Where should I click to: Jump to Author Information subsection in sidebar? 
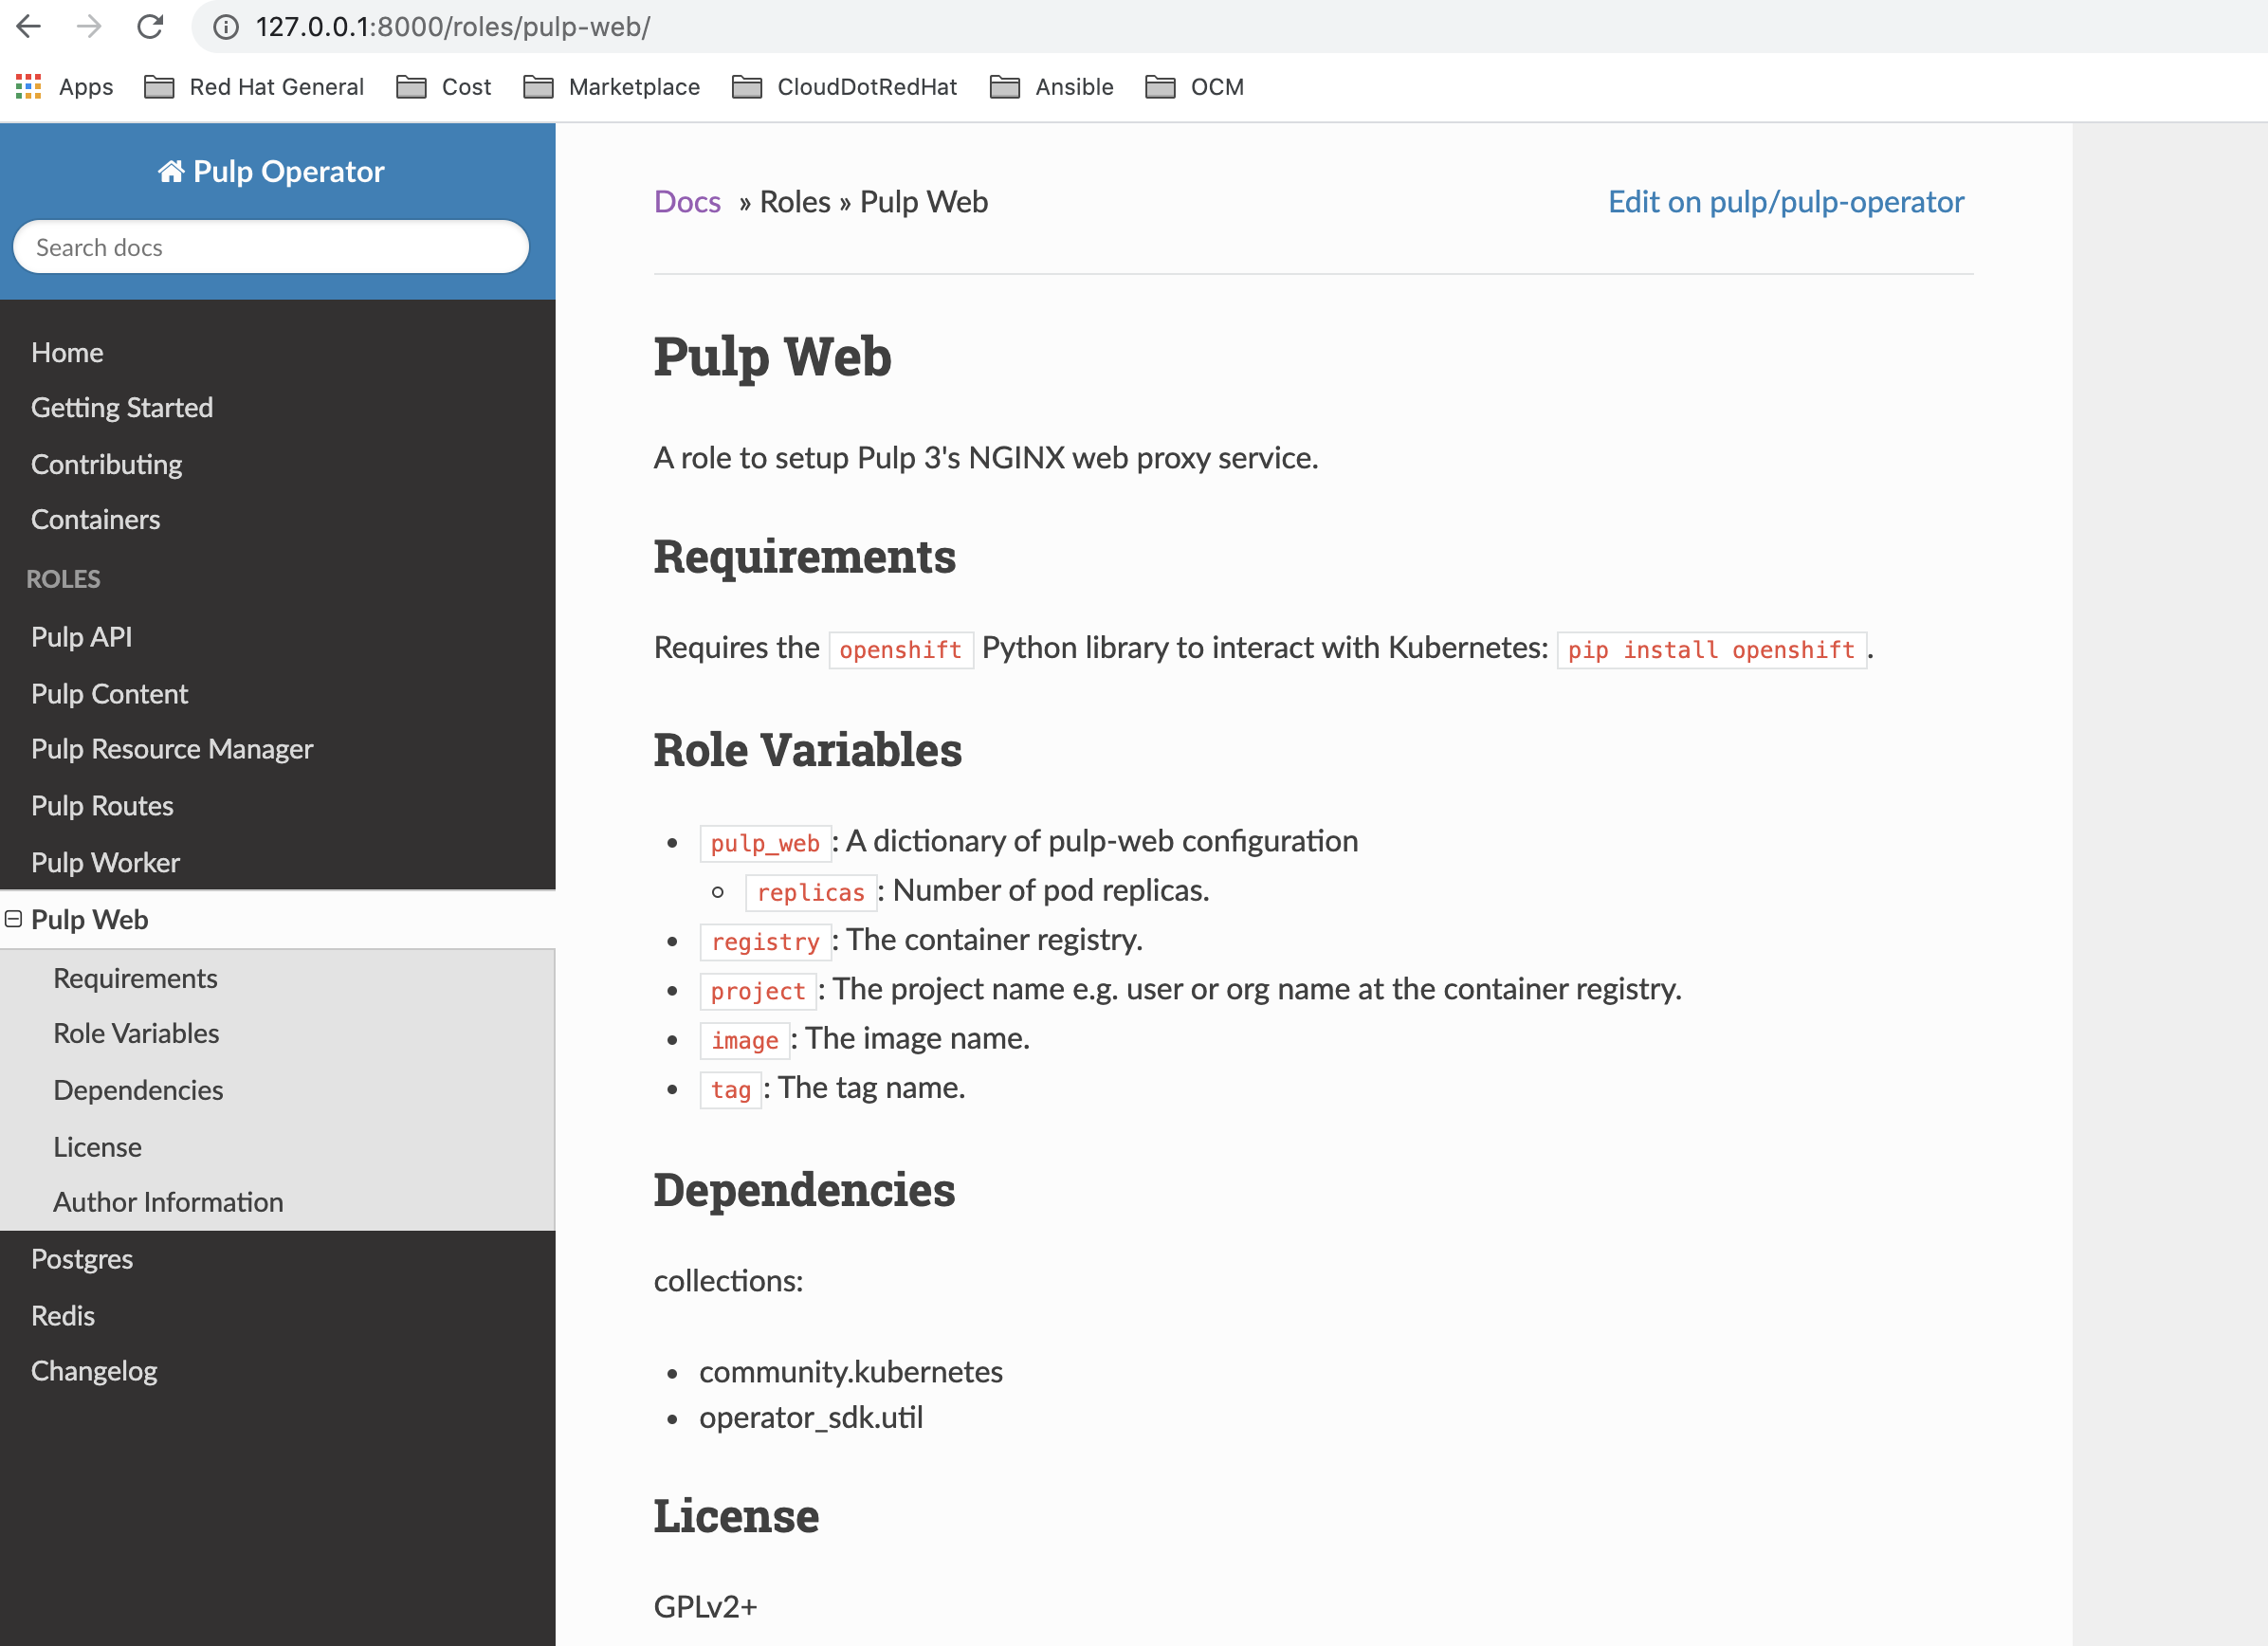[x=168, y=1202]
